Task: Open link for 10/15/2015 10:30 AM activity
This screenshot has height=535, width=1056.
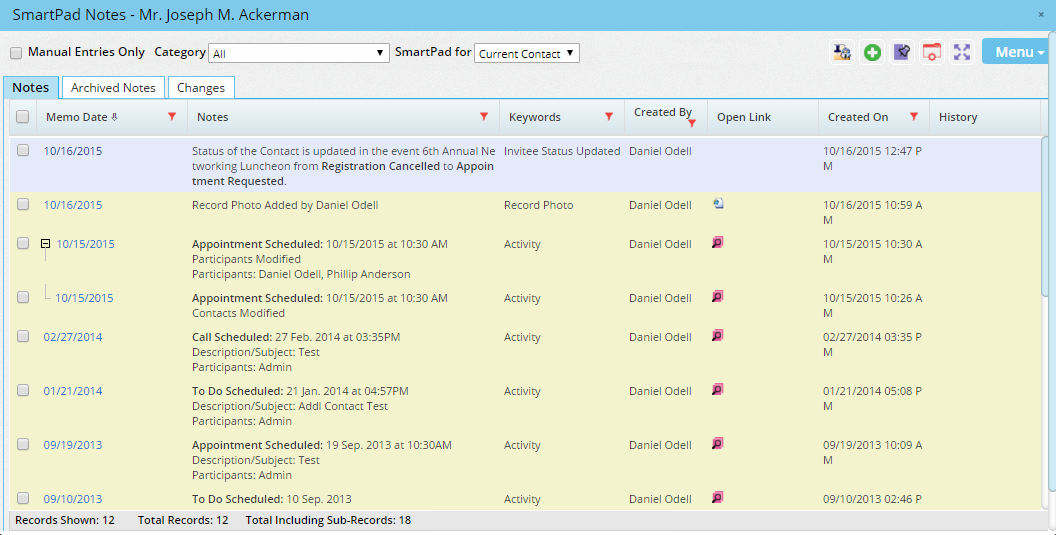Action: coord(718,242)
